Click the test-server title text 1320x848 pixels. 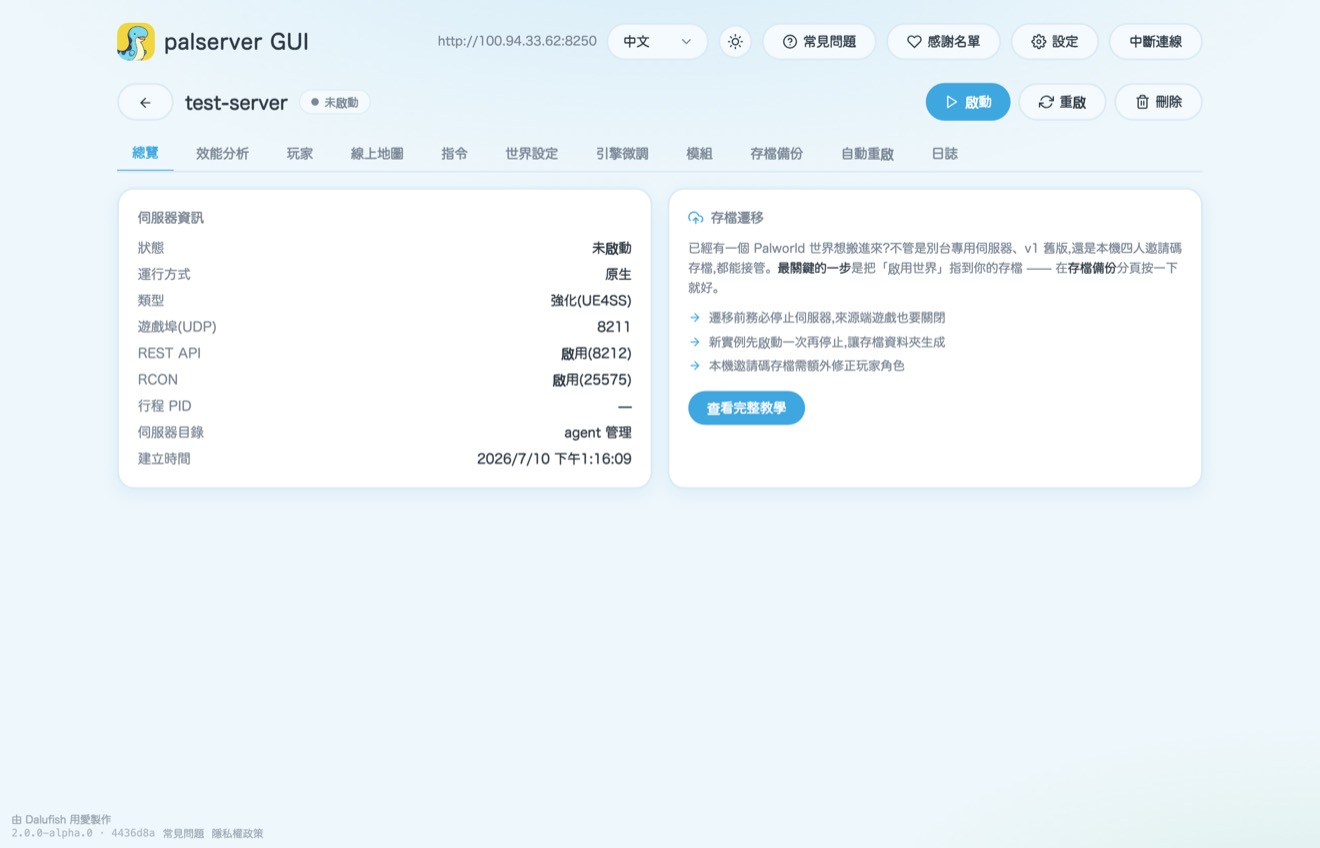point(236,102)
